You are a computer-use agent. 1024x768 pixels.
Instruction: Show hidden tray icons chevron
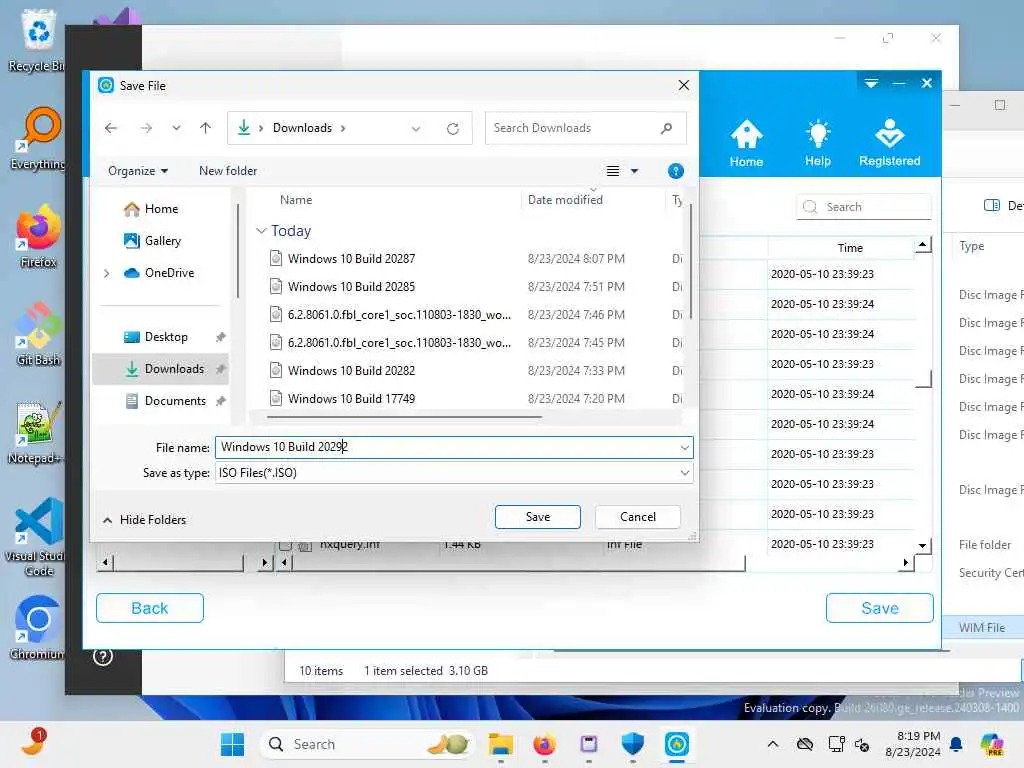pos(773,744)
